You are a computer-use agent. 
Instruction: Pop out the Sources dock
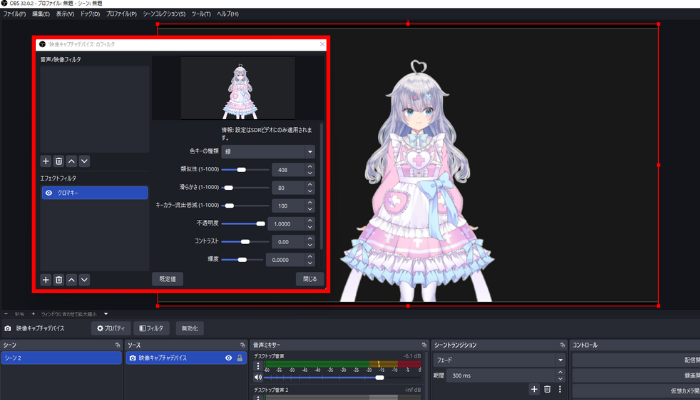(242, 345)
